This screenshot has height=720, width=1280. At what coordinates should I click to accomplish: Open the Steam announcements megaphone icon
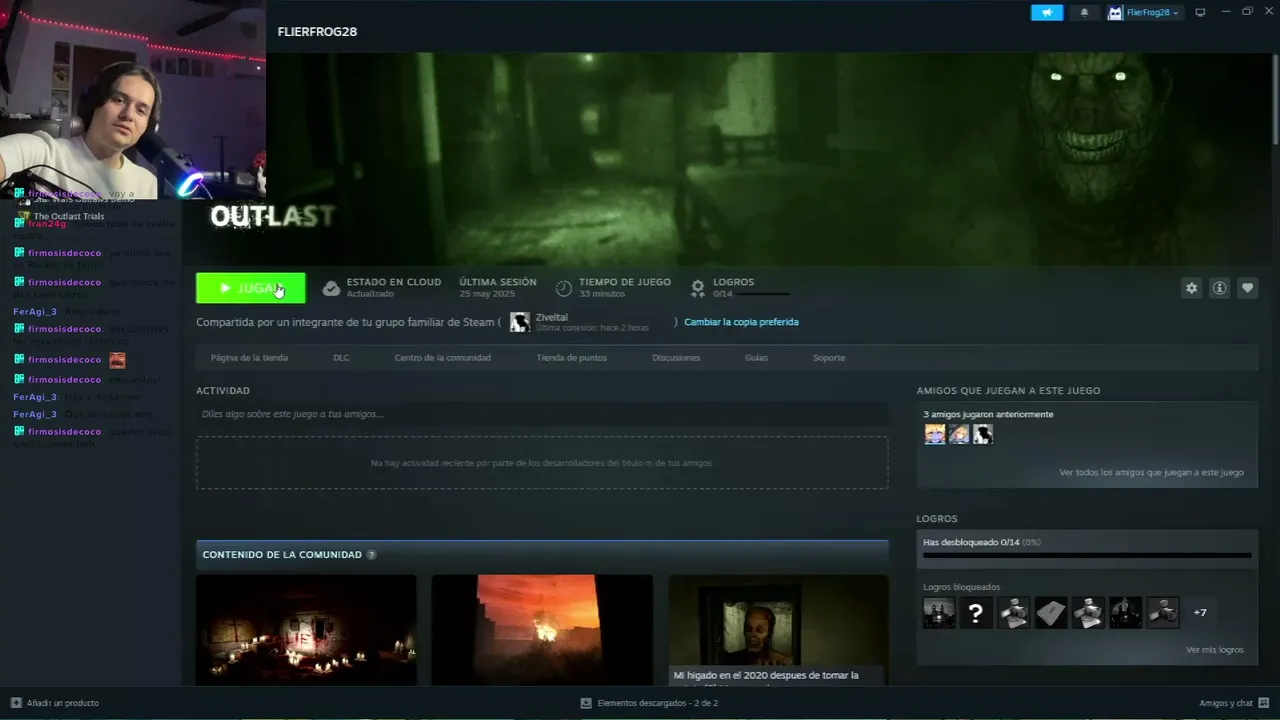(x=1047, y=12)
